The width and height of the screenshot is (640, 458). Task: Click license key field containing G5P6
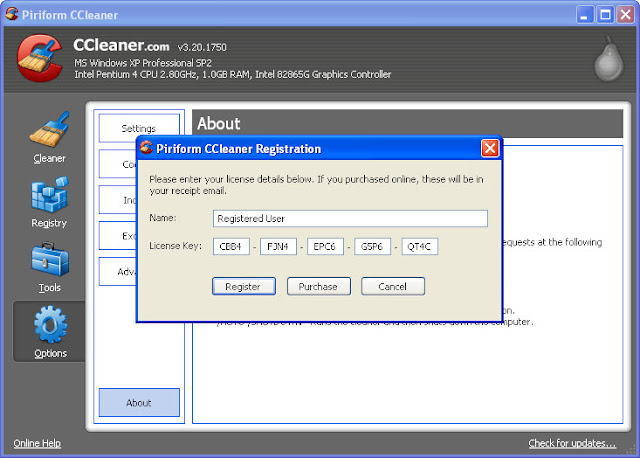pyautogui.click(x=372, y=247)
